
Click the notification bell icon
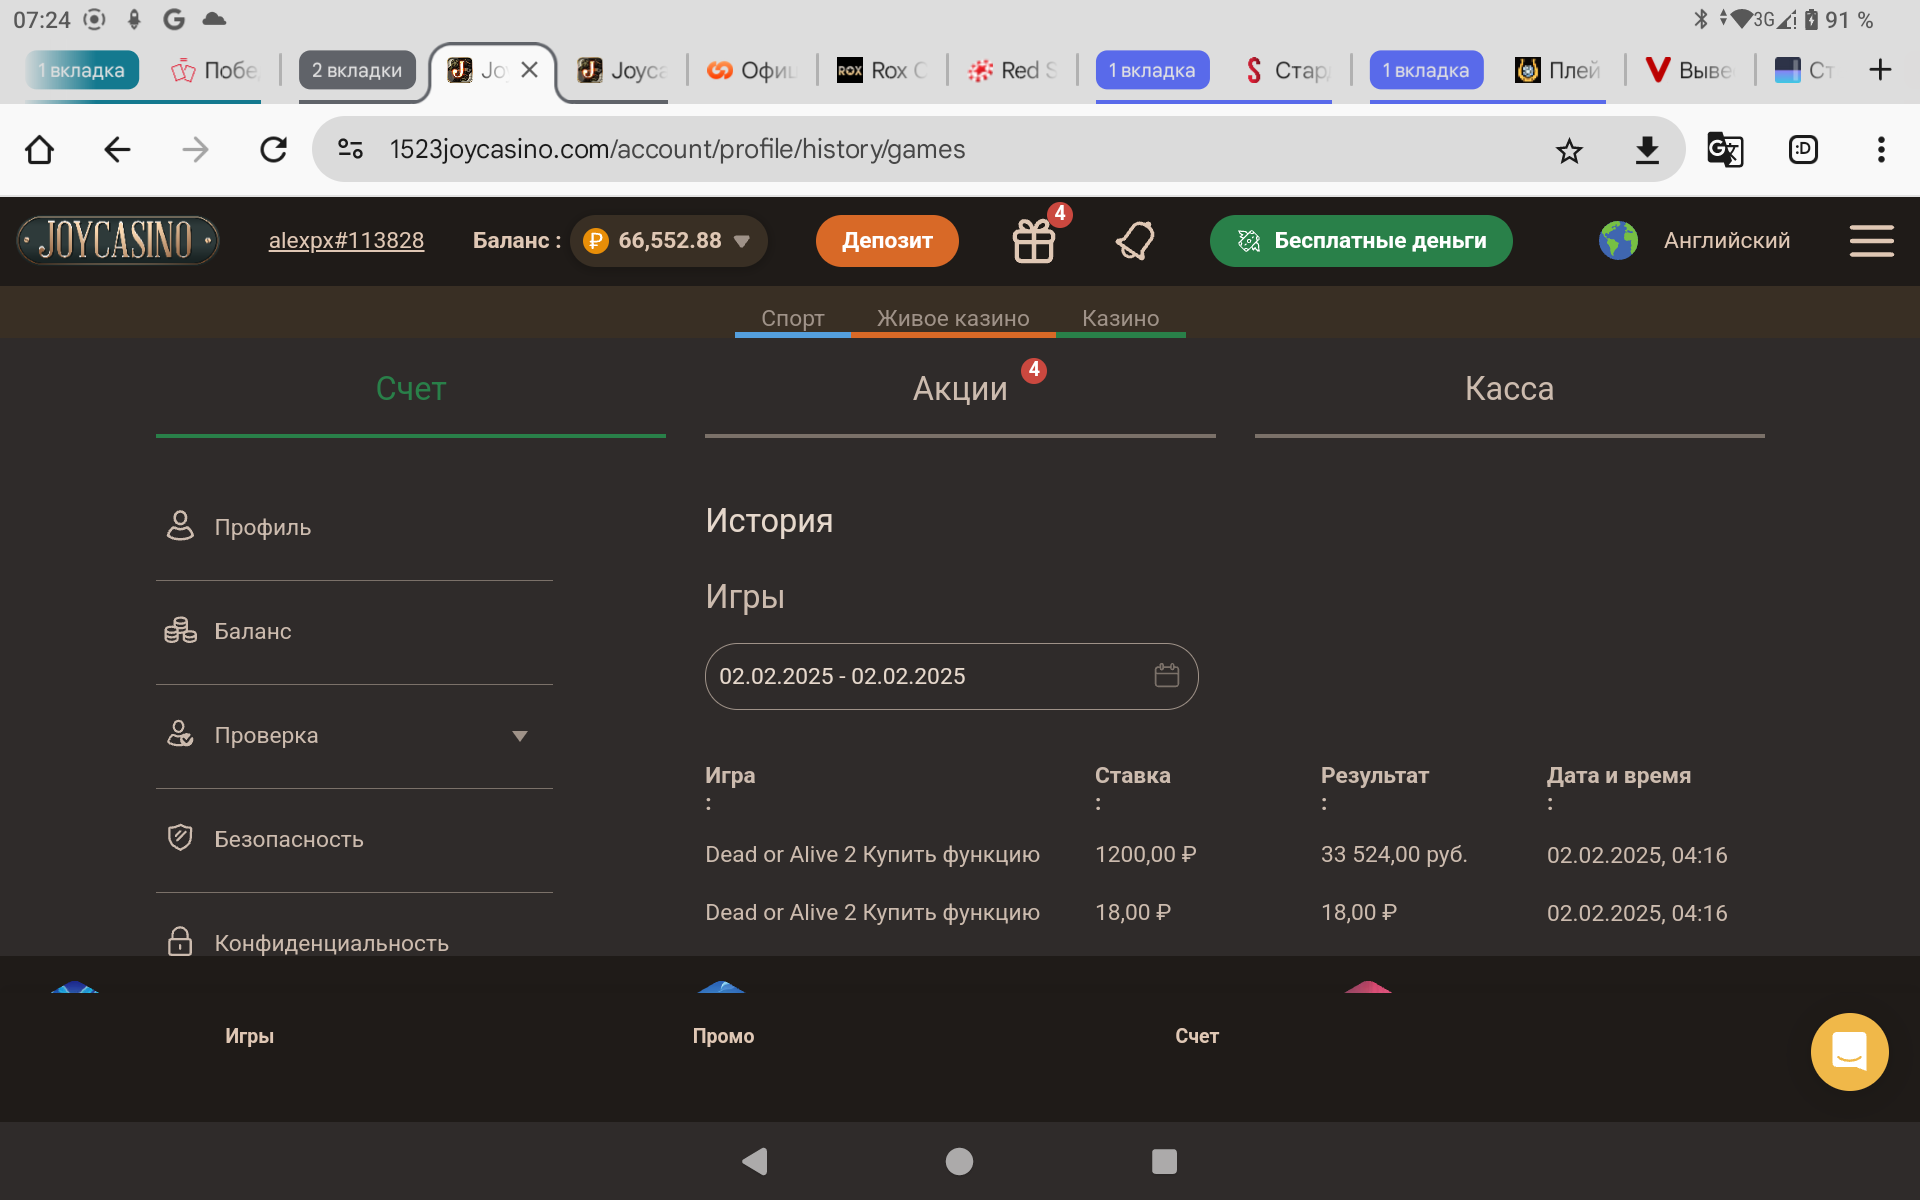[1135, 241]
